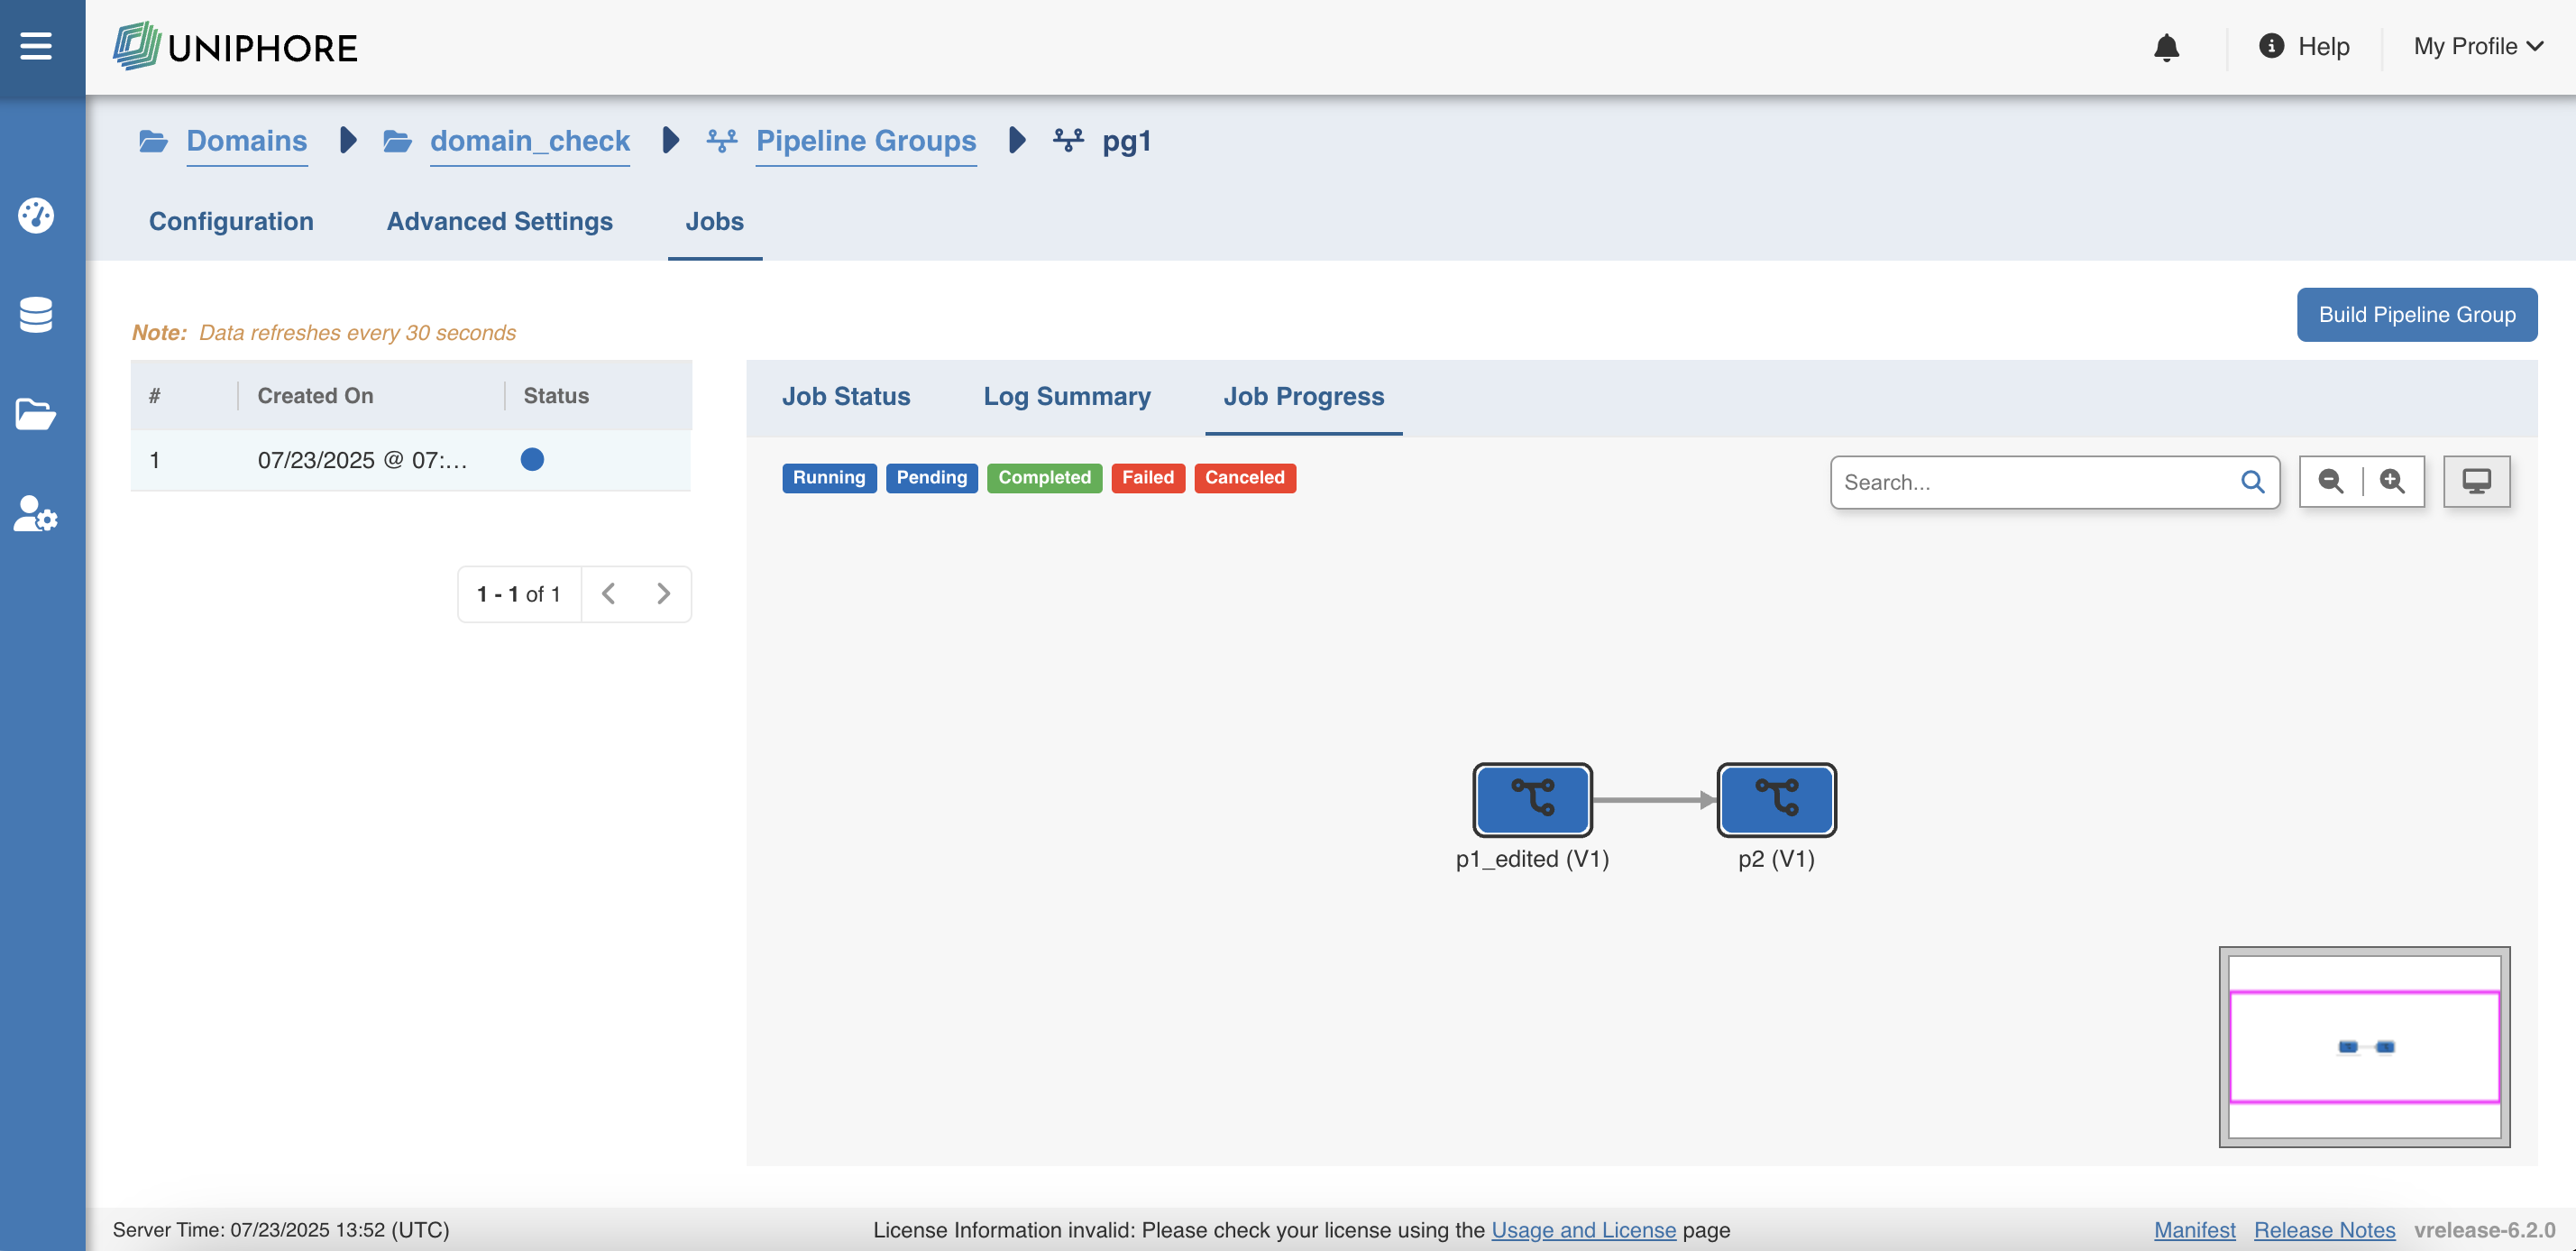Click the p1_edited (V1) node label
2576x1251 pixels.
pos(1532,859)
